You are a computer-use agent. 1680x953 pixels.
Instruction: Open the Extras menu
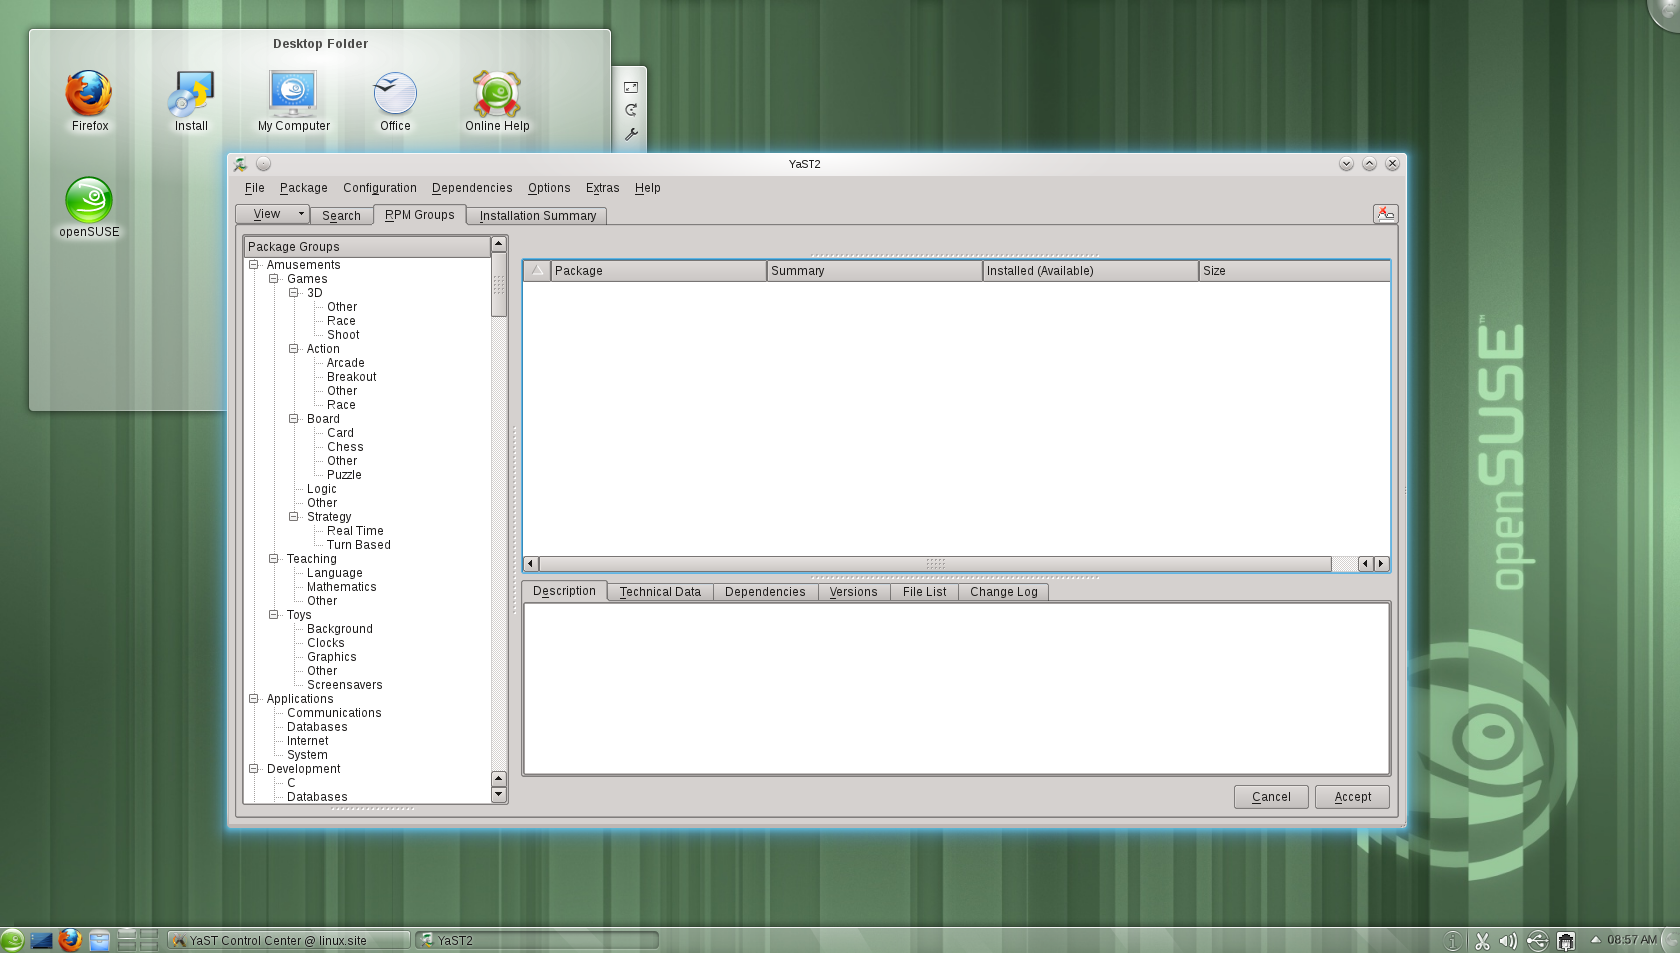click(x=602, y=188)
